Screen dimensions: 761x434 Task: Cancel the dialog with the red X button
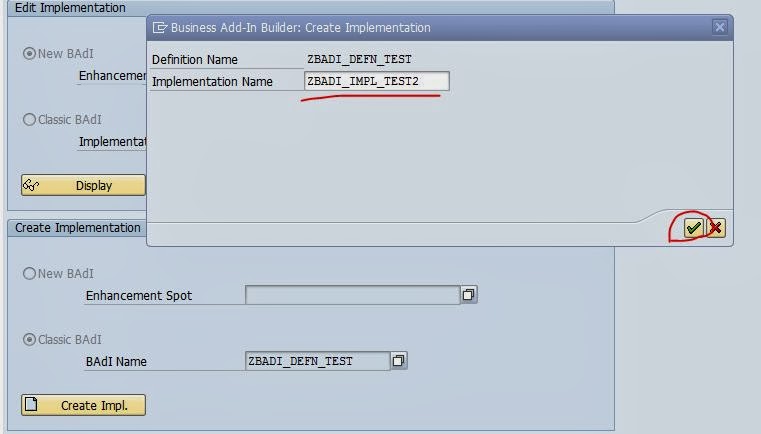715,228
